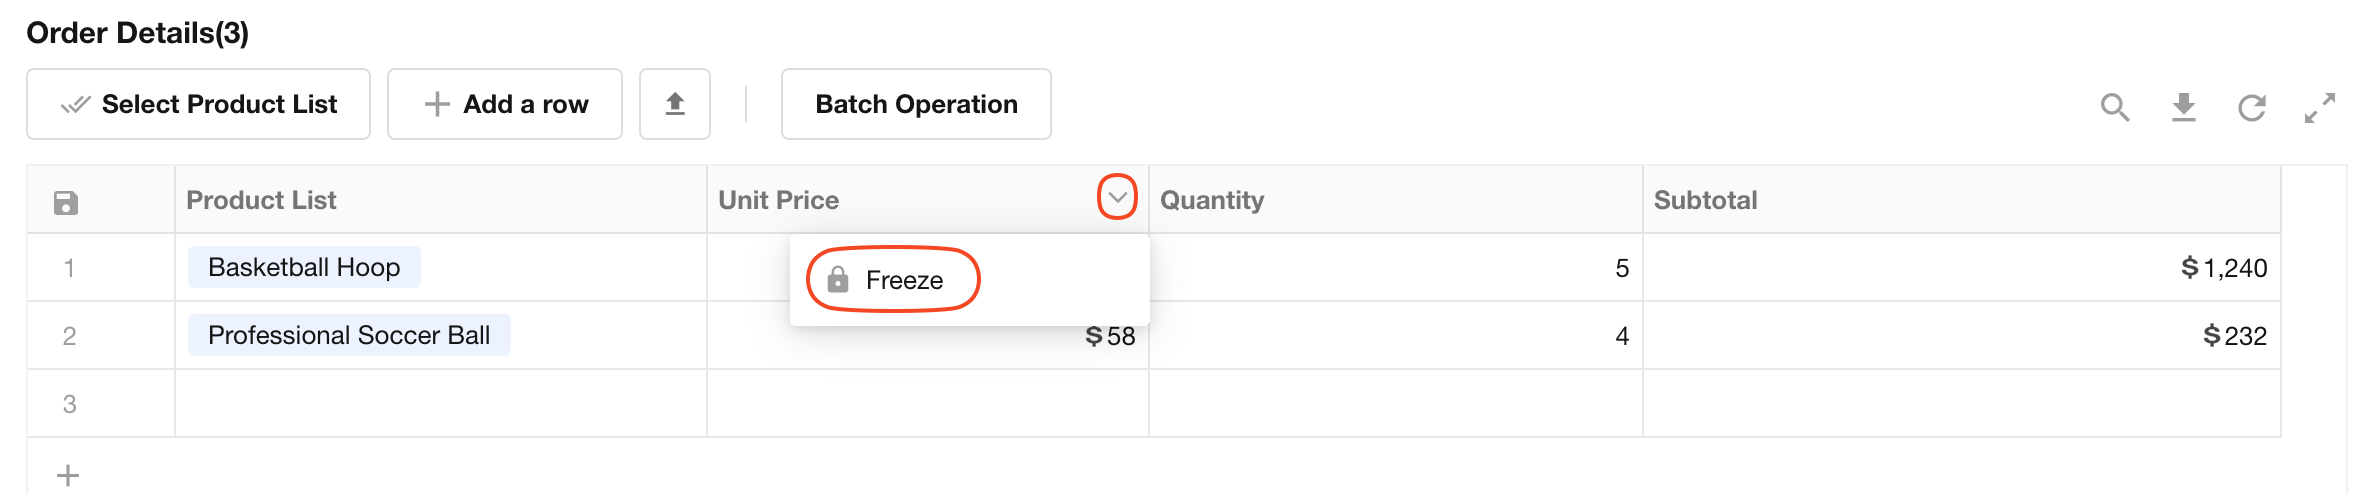Click the refresh icon

point(2252,107)
